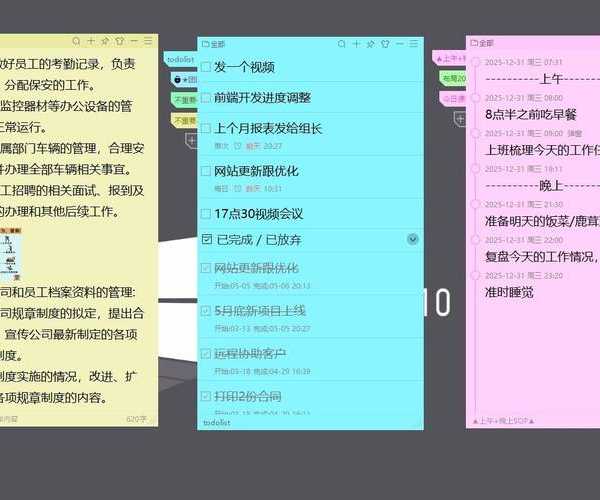Collapse the 已完成 / 已放弃 section
This screenshot has width=600, height=500.
point(413,239)
